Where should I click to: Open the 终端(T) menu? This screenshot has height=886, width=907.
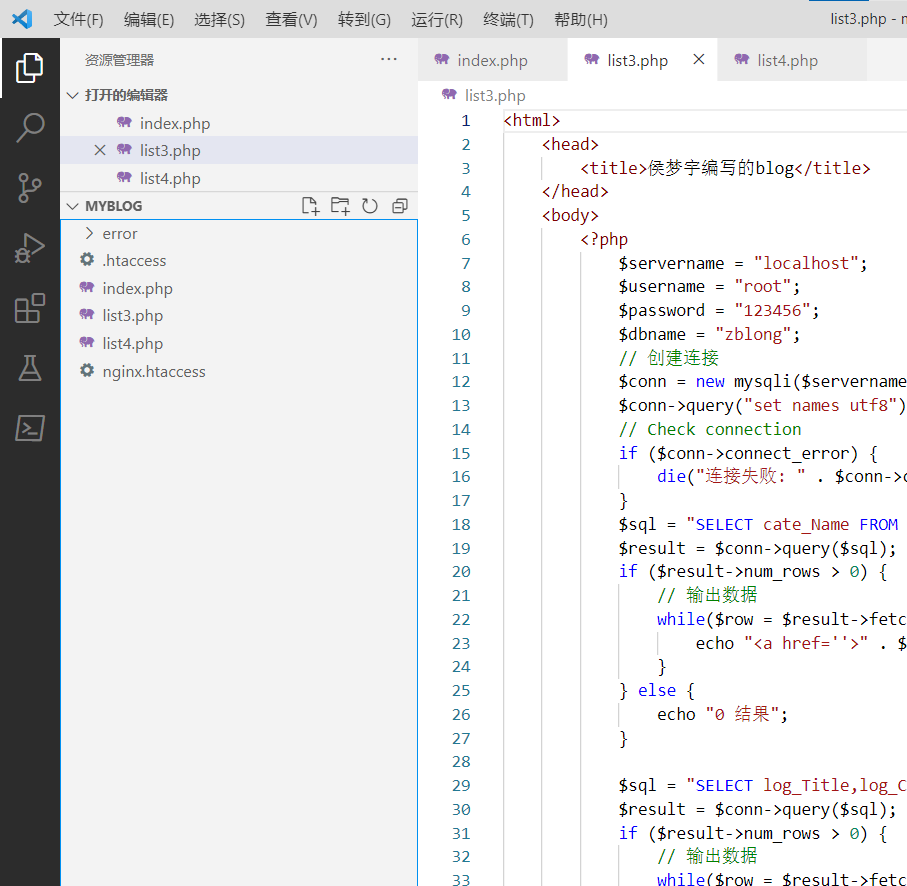click(508, 20)
